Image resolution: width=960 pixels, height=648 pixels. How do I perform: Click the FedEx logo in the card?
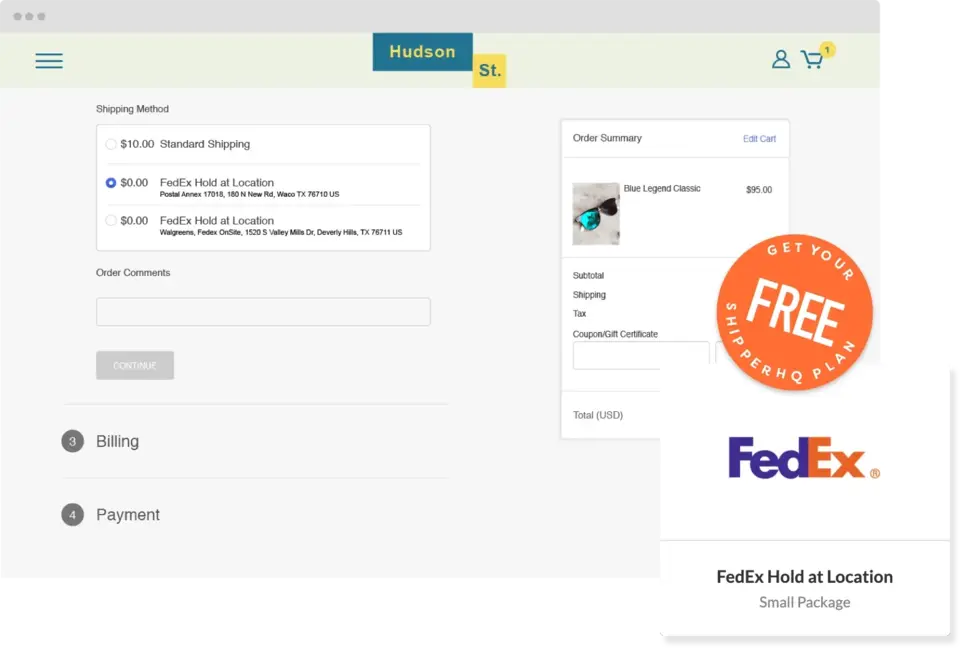click(804, 458)
